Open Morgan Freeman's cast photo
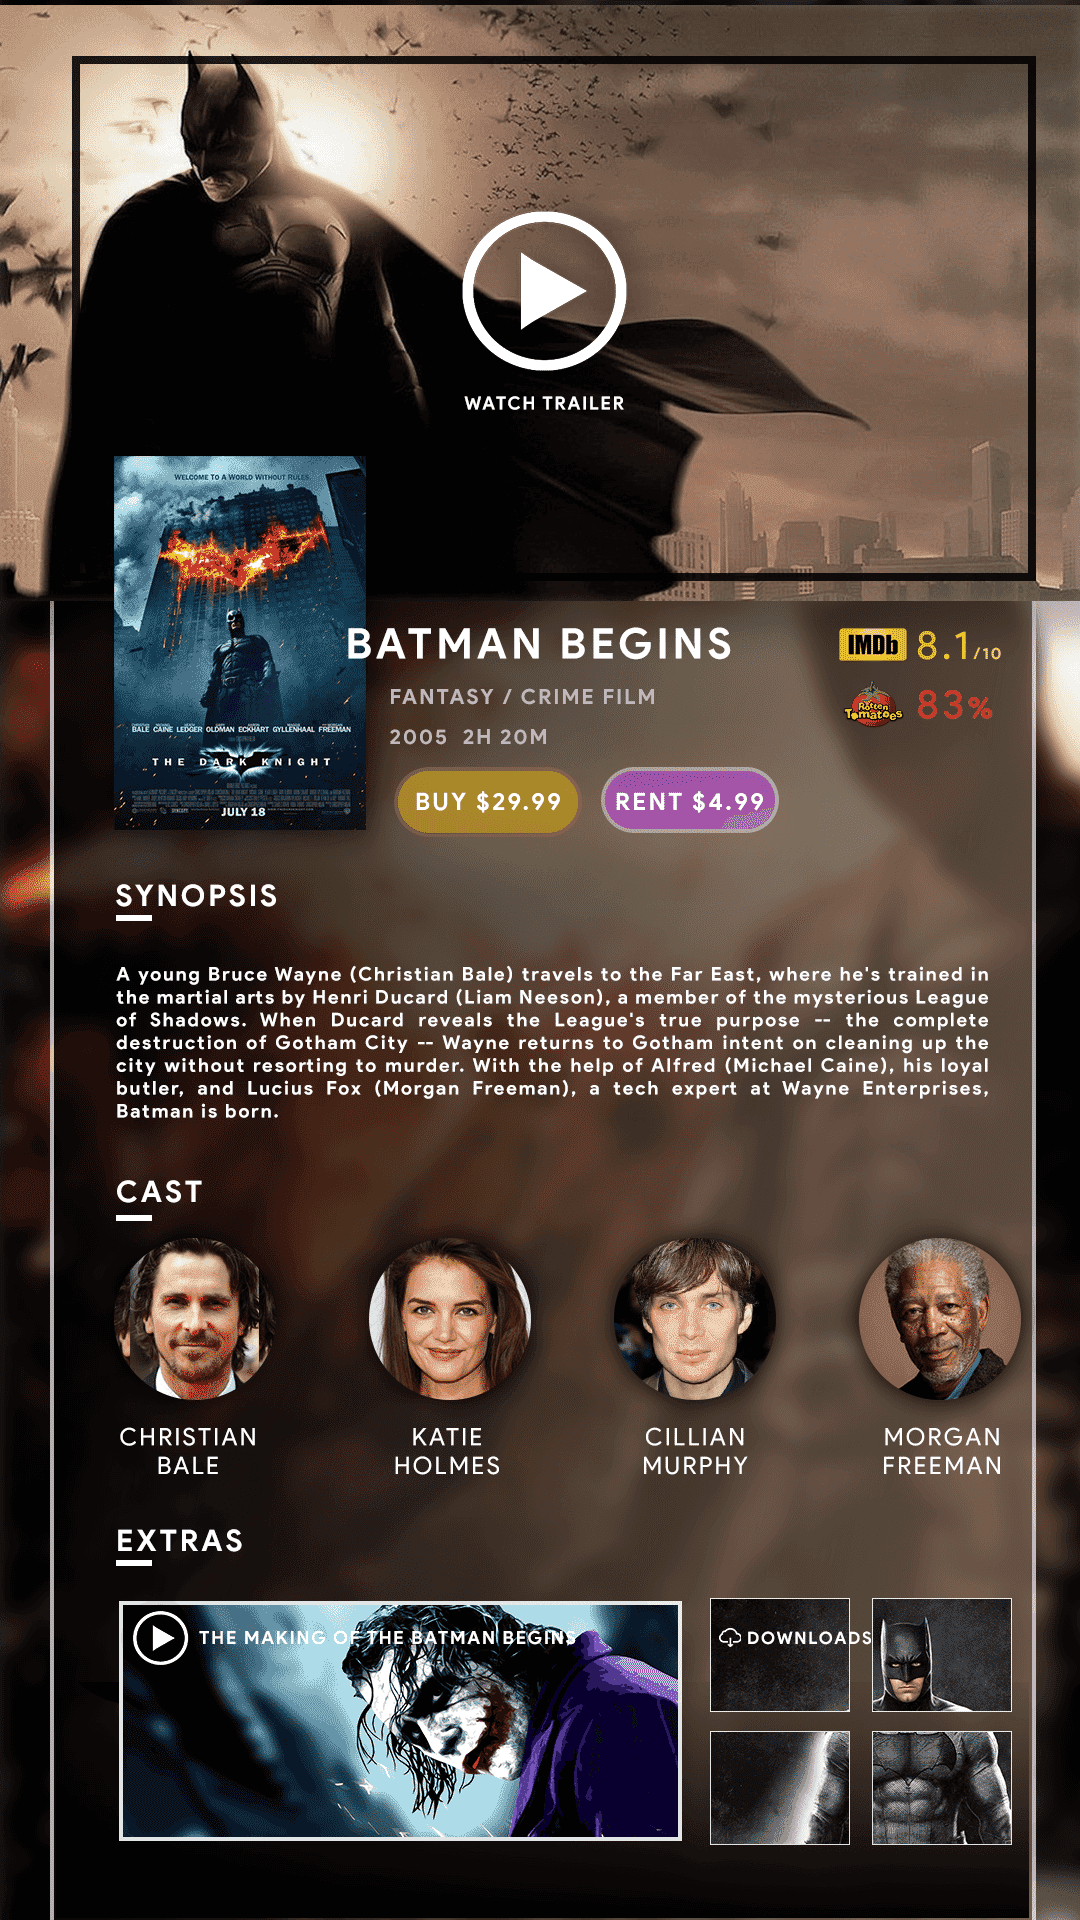The image size is (1080, 1920). pyautogui.click(x=940, y=1318)
